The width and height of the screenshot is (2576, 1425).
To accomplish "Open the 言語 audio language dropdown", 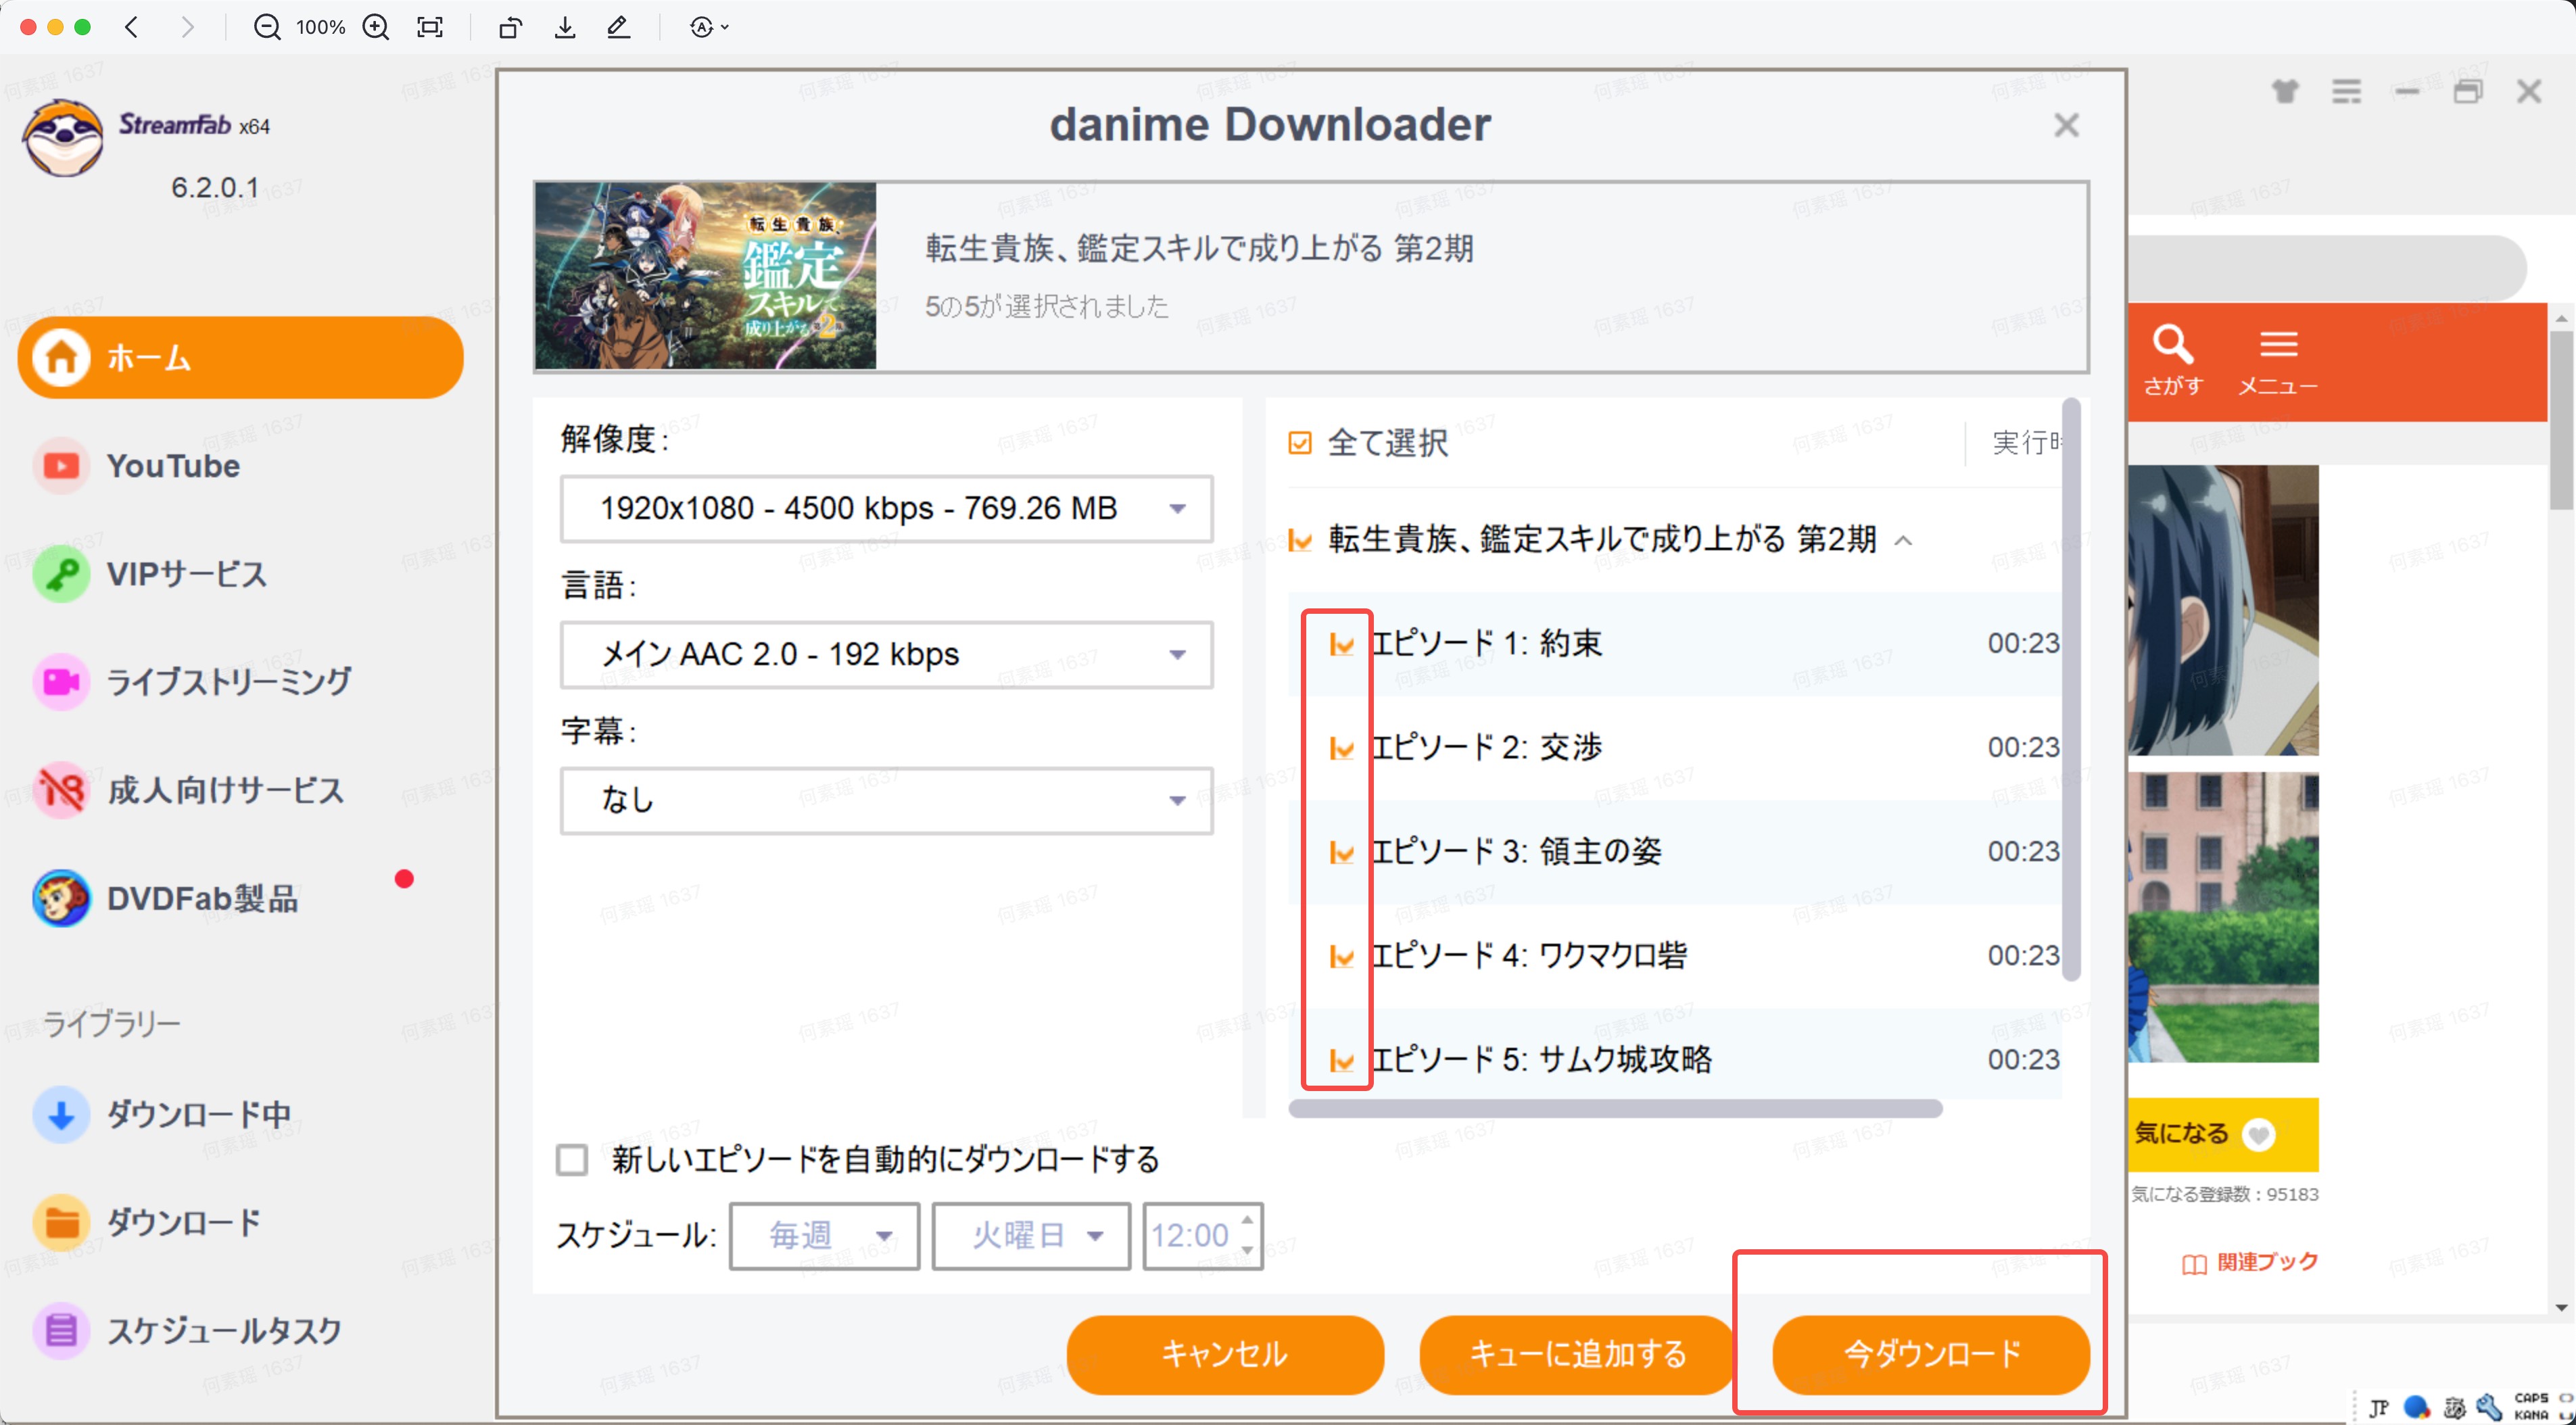I will (x=886, y=654).
